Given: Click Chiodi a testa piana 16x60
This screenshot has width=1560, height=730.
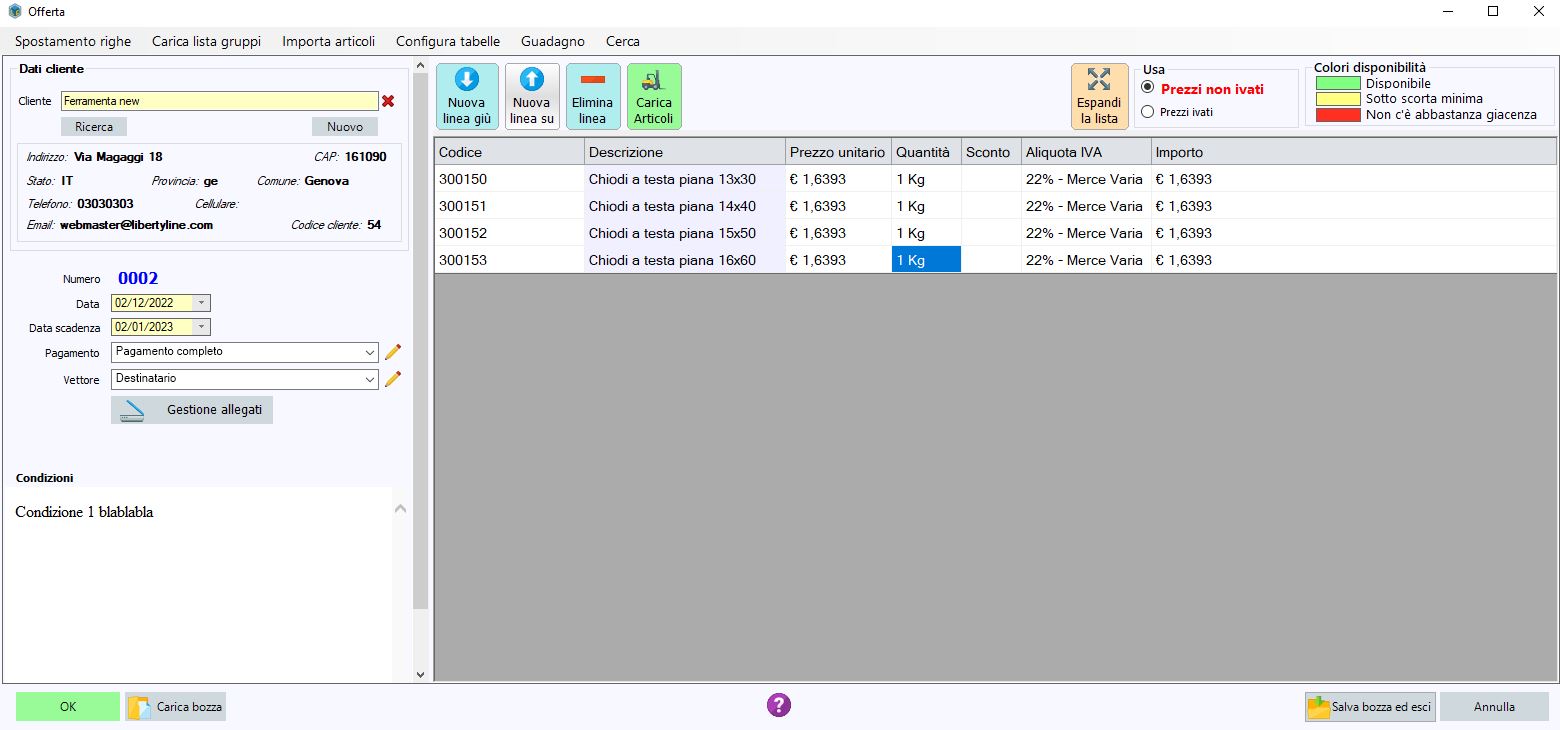Looking at the screenshot, I should click(x=685, y=260).
